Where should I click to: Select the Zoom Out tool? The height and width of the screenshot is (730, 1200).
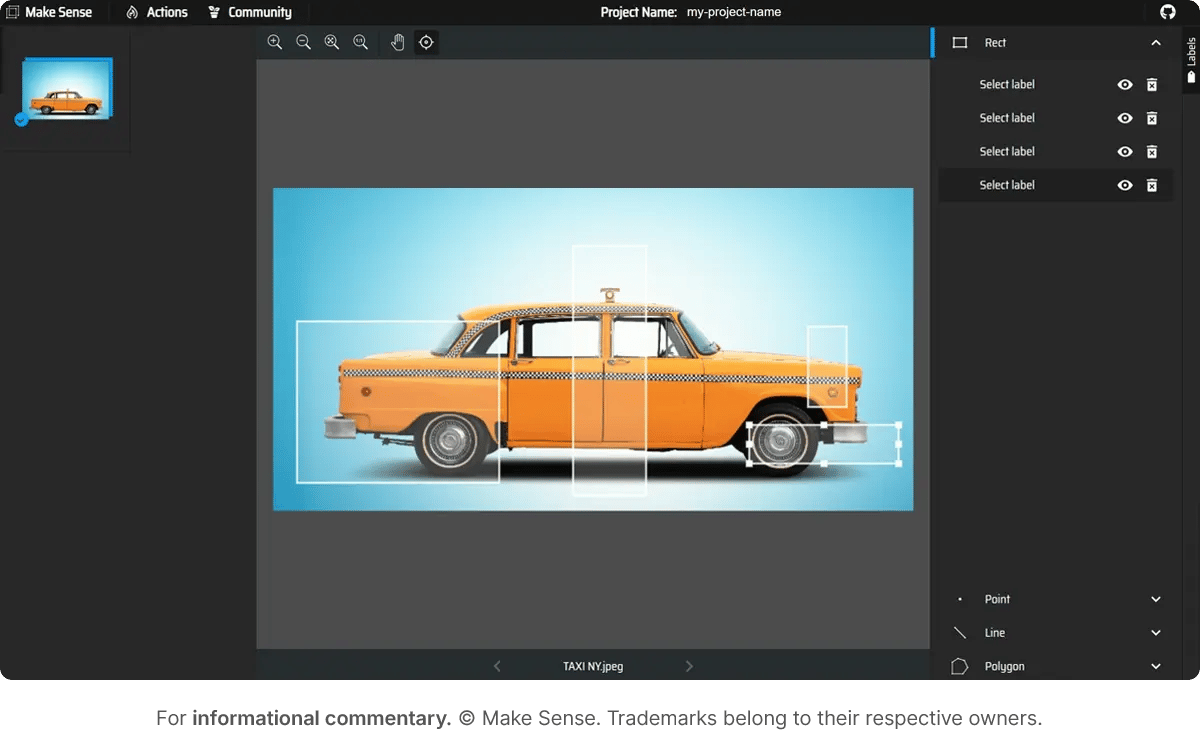(303, 42)
